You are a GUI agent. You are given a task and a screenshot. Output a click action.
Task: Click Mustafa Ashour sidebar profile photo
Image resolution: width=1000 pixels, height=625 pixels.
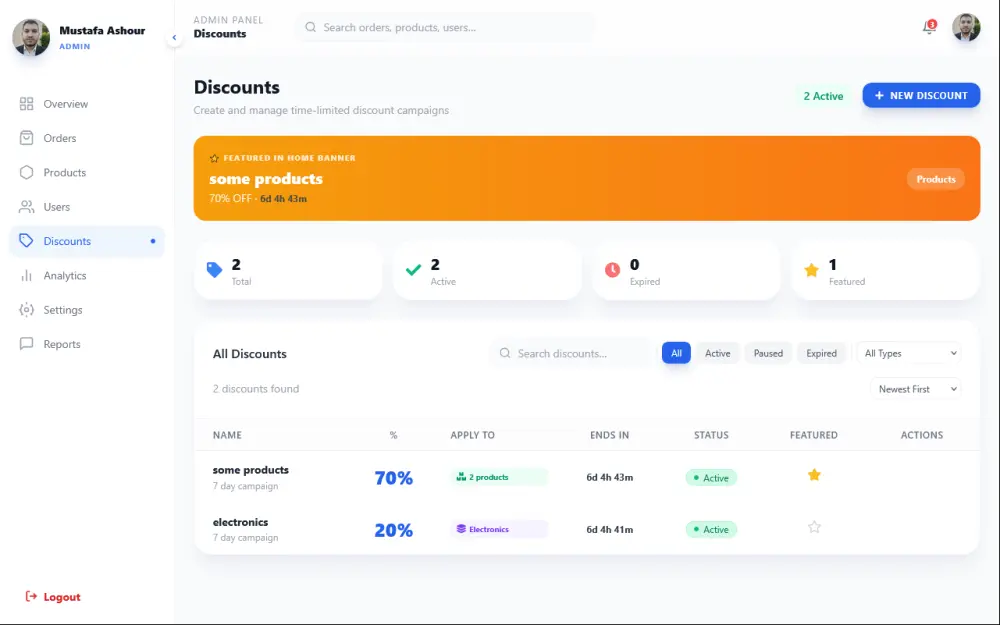31,37
